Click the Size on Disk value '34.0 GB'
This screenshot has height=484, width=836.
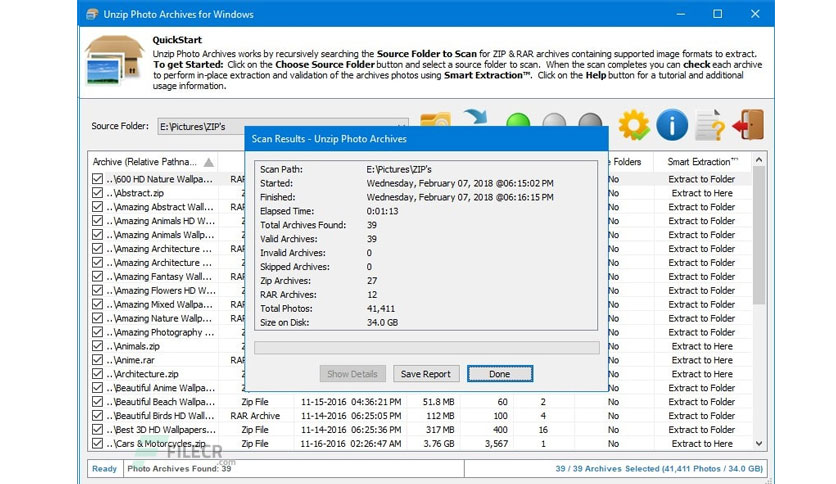coord(382,322)
